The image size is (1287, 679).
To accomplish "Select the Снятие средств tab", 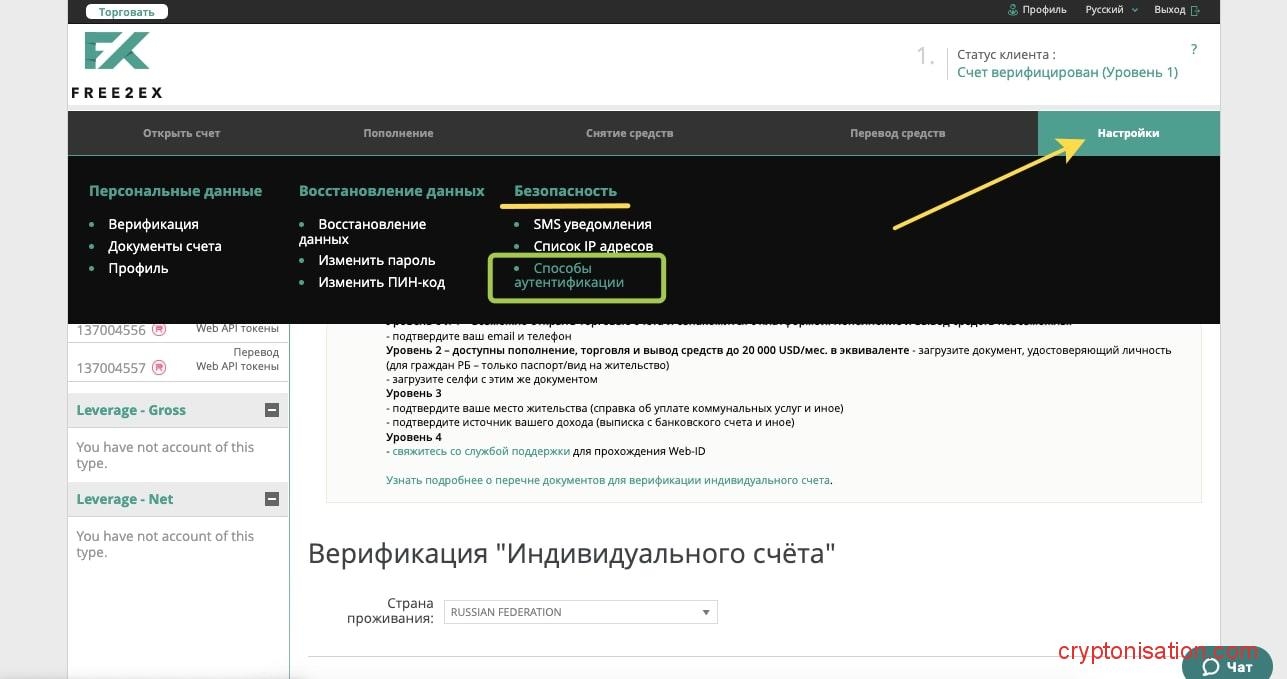I will [629, 133].
